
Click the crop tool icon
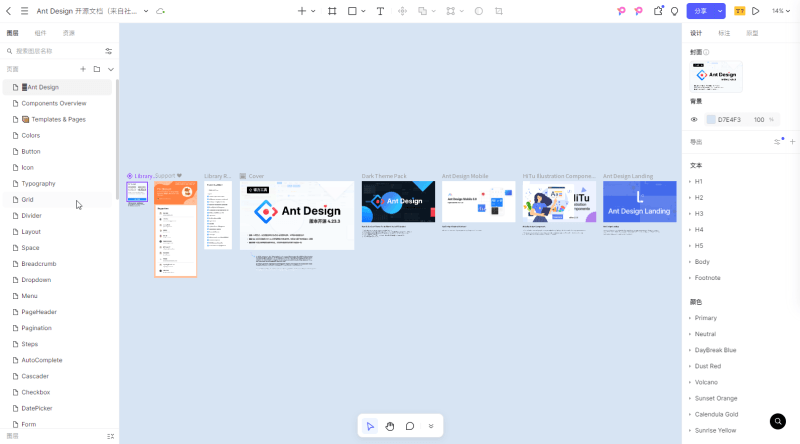coord(499,11)
